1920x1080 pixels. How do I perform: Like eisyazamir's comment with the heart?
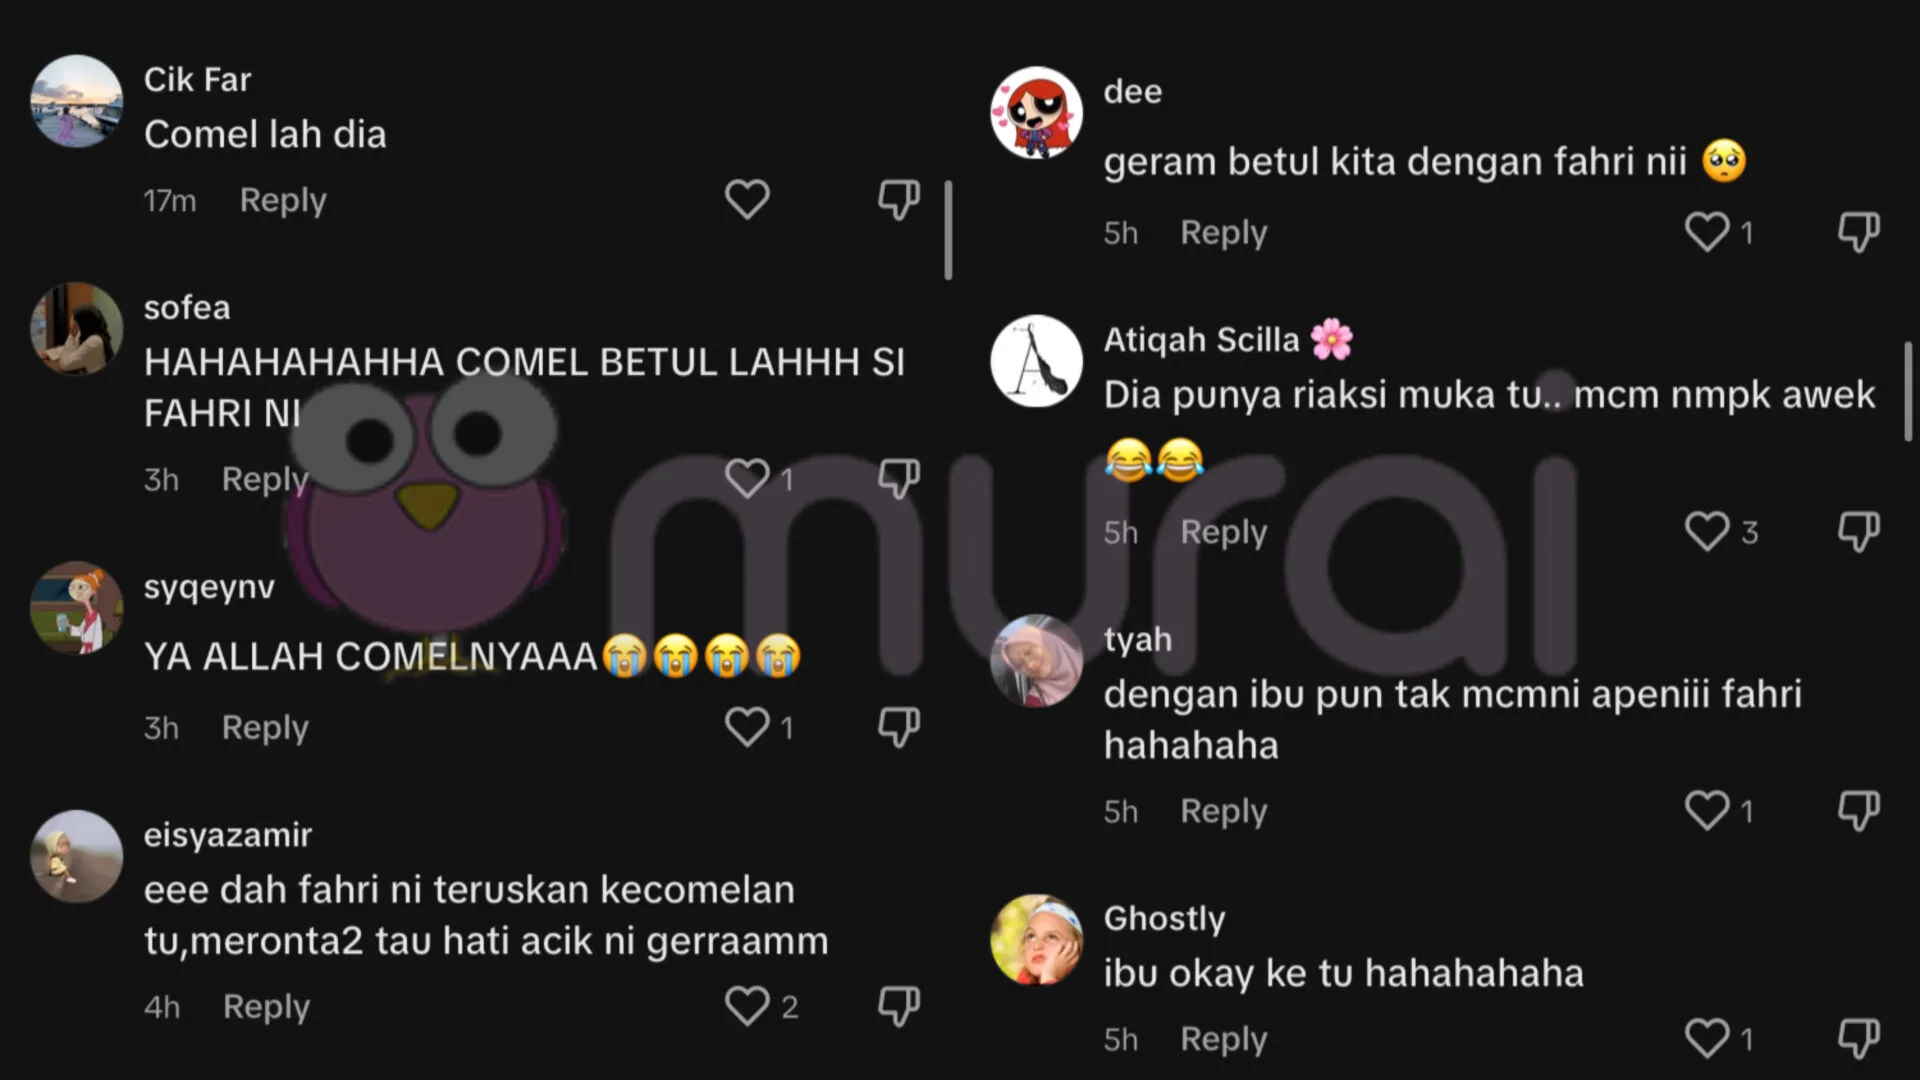point(747,1006)
